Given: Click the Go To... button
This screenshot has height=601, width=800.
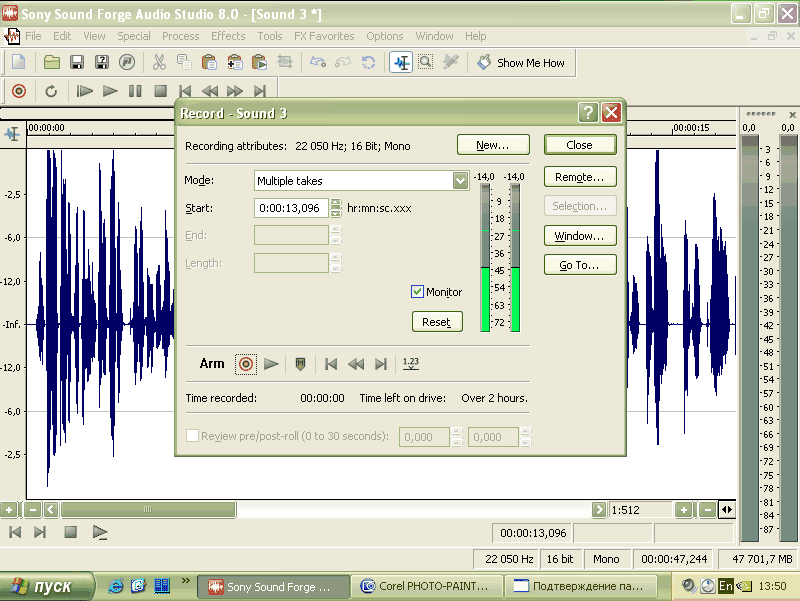Looking at the screenshot, I should point(580,265).
